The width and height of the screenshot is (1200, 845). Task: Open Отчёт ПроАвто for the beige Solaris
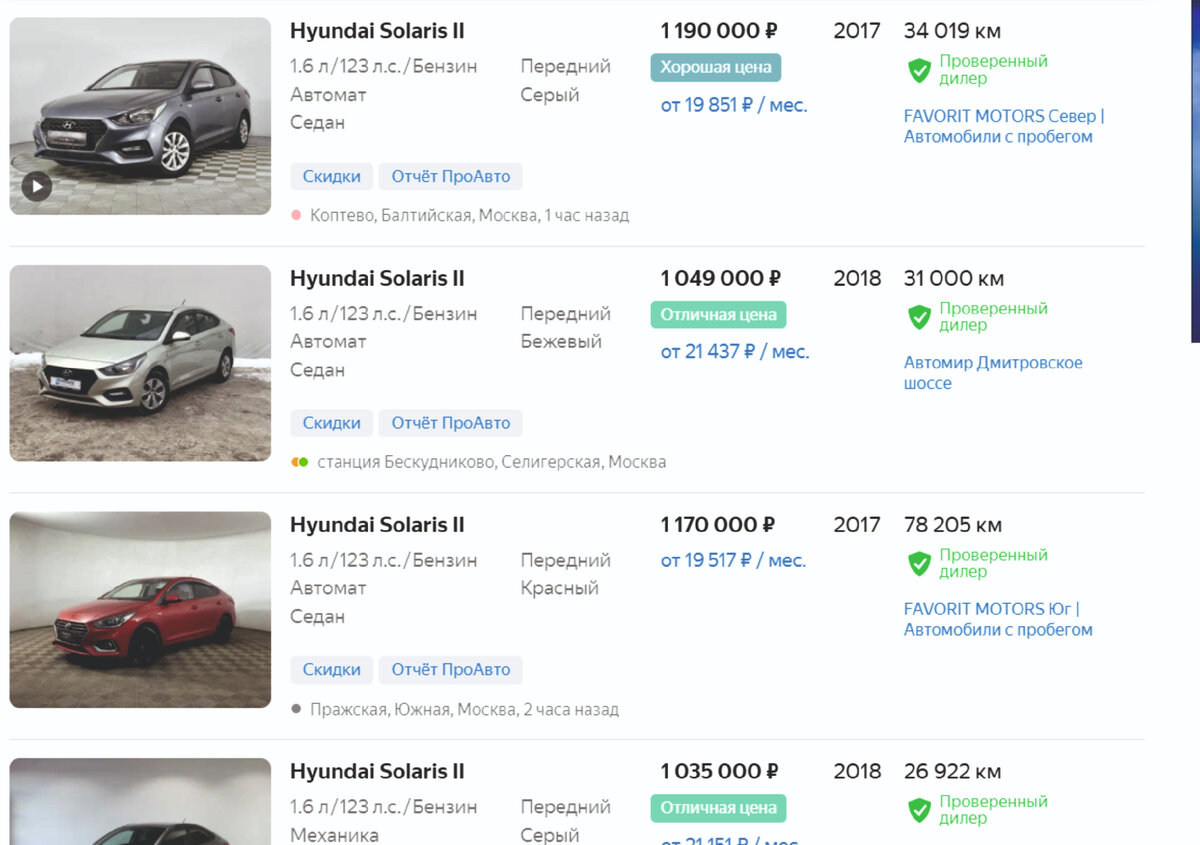[450, 423]
